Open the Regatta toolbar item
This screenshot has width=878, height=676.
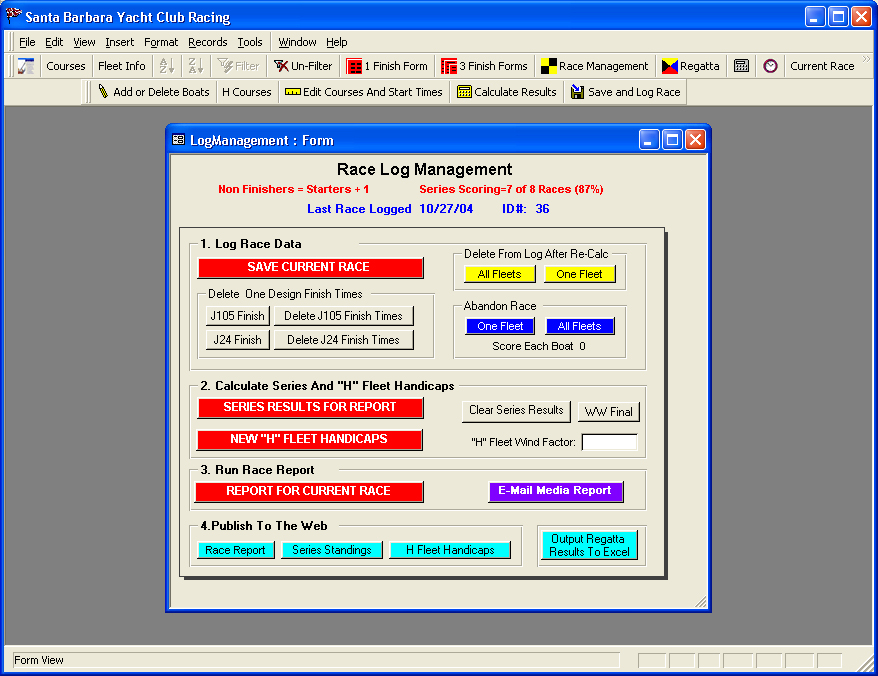[x=690, y=66]
